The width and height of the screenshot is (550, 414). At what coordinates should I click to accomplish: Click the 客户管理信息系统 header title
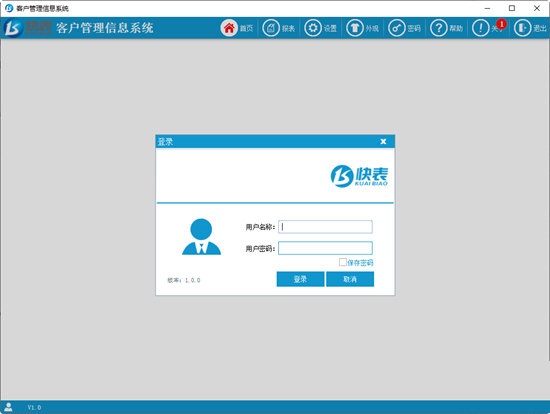pos(105,28)
